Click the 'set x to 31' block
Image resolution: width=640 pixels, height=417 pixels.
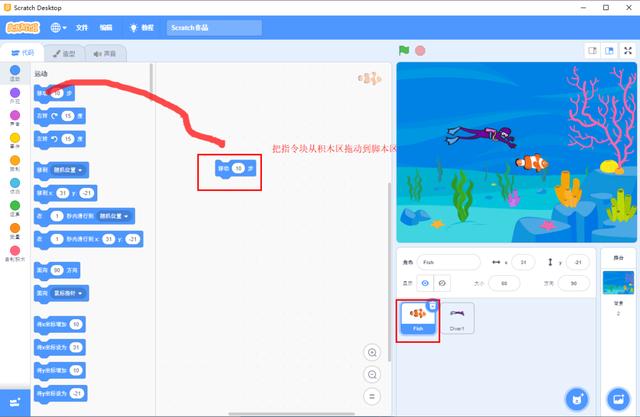click(60, 348)
